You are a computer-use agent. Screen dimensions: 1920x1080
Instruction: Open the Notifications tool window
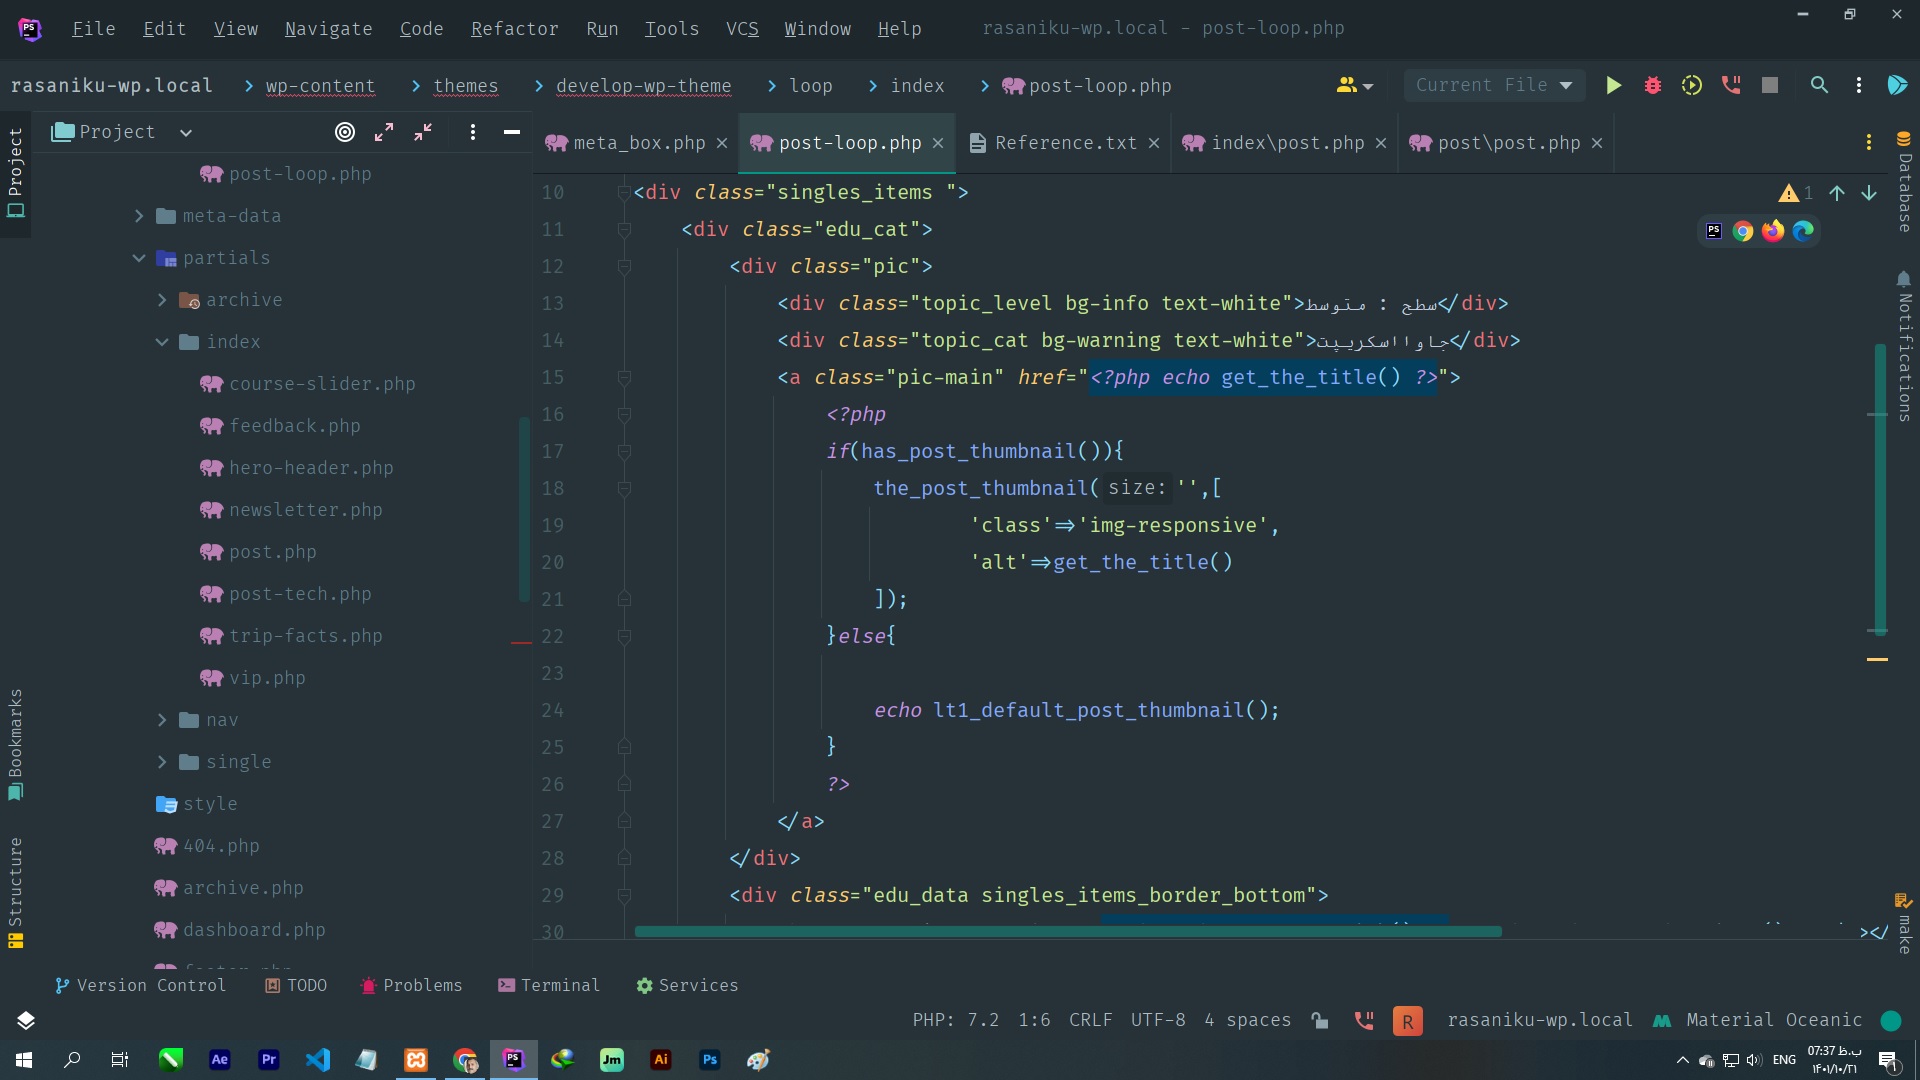1904,346
